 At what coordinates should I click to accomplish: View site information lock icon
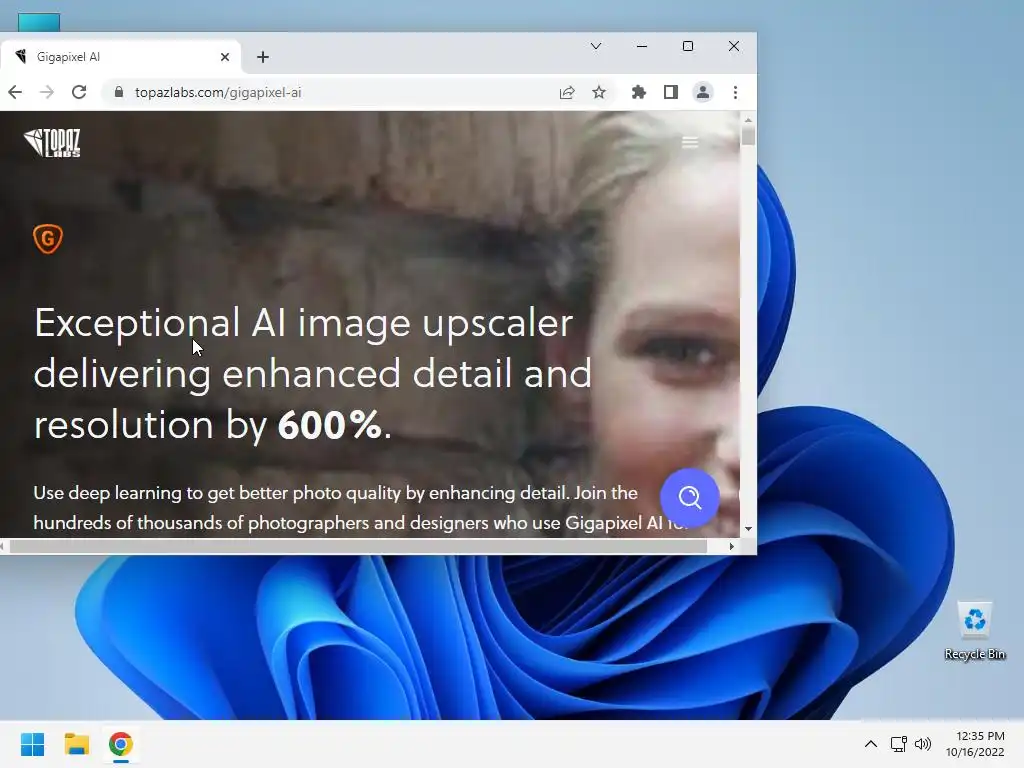click(118, 92)
